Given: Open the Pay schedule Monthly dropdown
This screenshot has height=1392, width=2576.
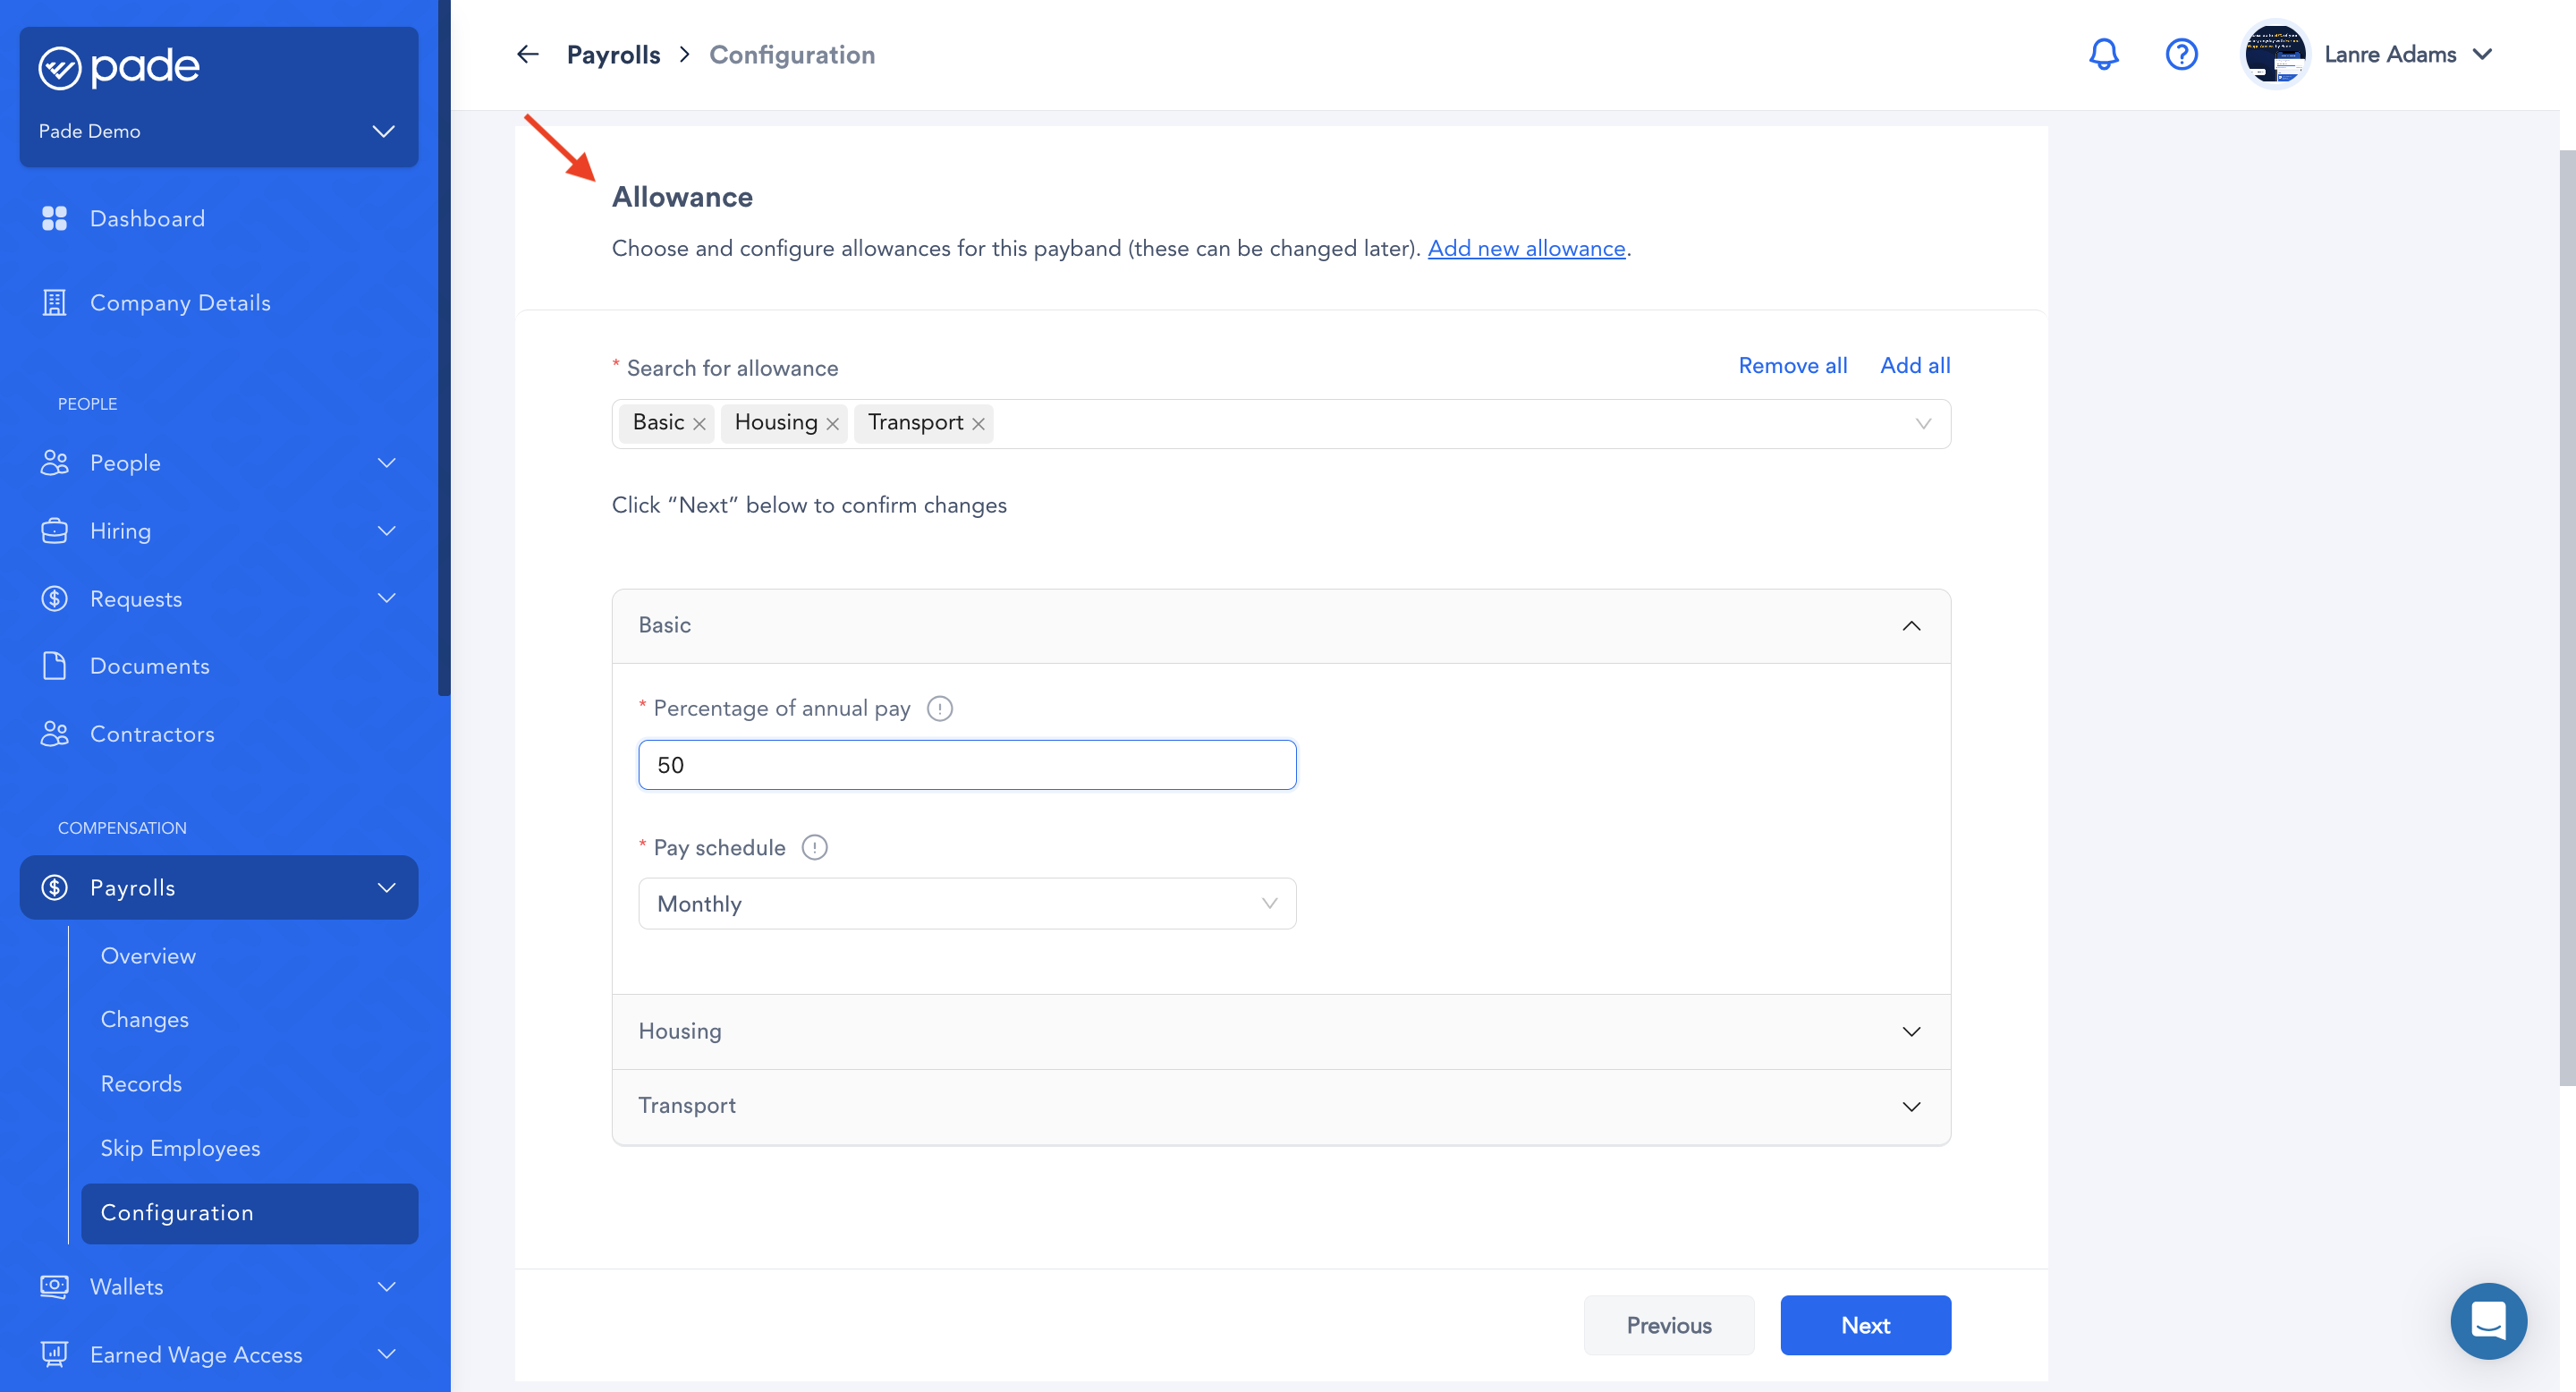Looking at the screenshot, I should 966,903.
